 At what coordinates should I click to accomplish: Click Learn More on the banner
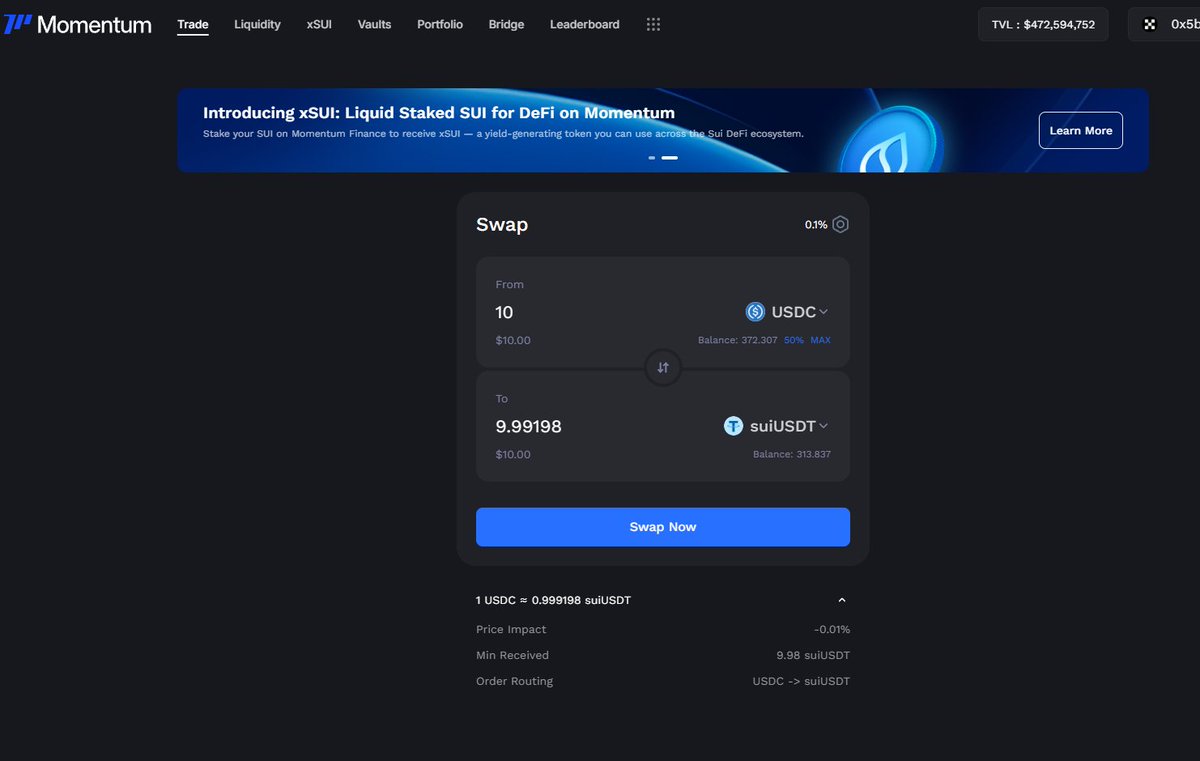point(1081,131)
